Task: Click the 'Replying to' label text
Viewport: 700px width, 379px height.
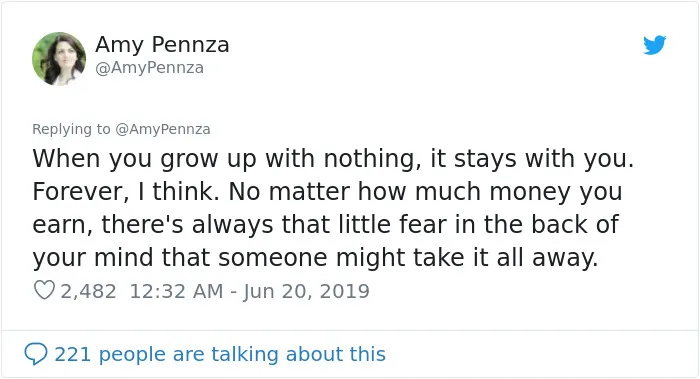Action: pos(71,129)
